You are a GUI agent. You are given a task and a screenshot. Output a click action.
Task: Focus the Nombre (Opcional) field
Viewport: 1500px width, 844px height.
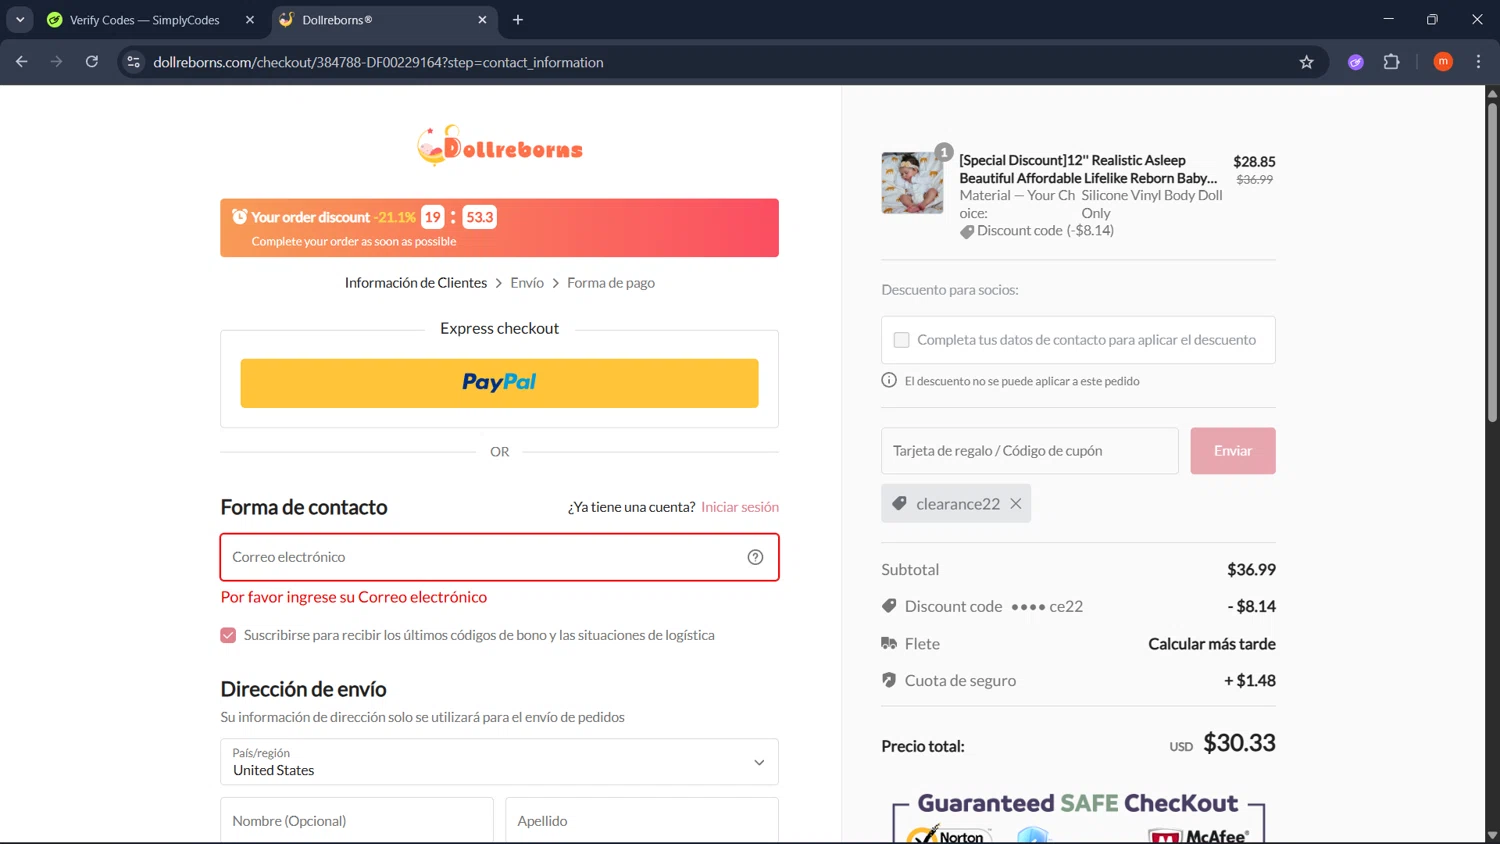pyautogui.click(x=357, y=820)
